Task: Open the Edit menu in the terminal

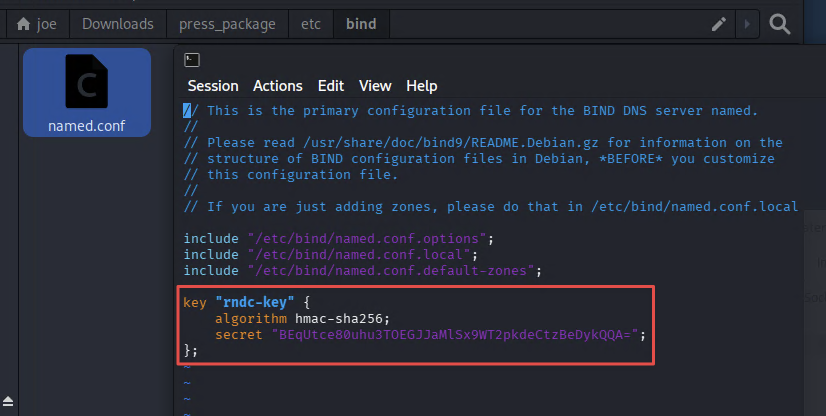Action: coord(331,86)
